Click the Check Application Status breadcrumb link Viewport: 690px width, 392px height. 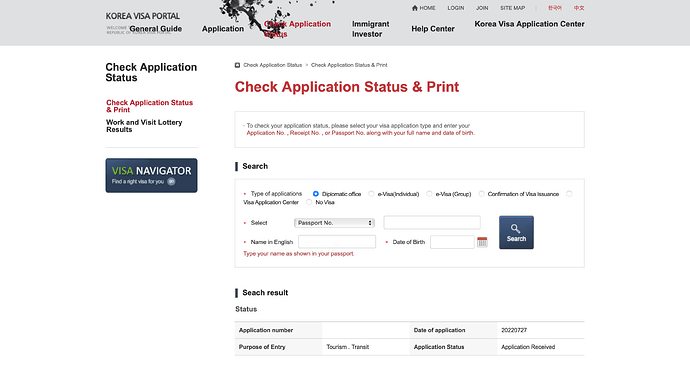(272, 65)
